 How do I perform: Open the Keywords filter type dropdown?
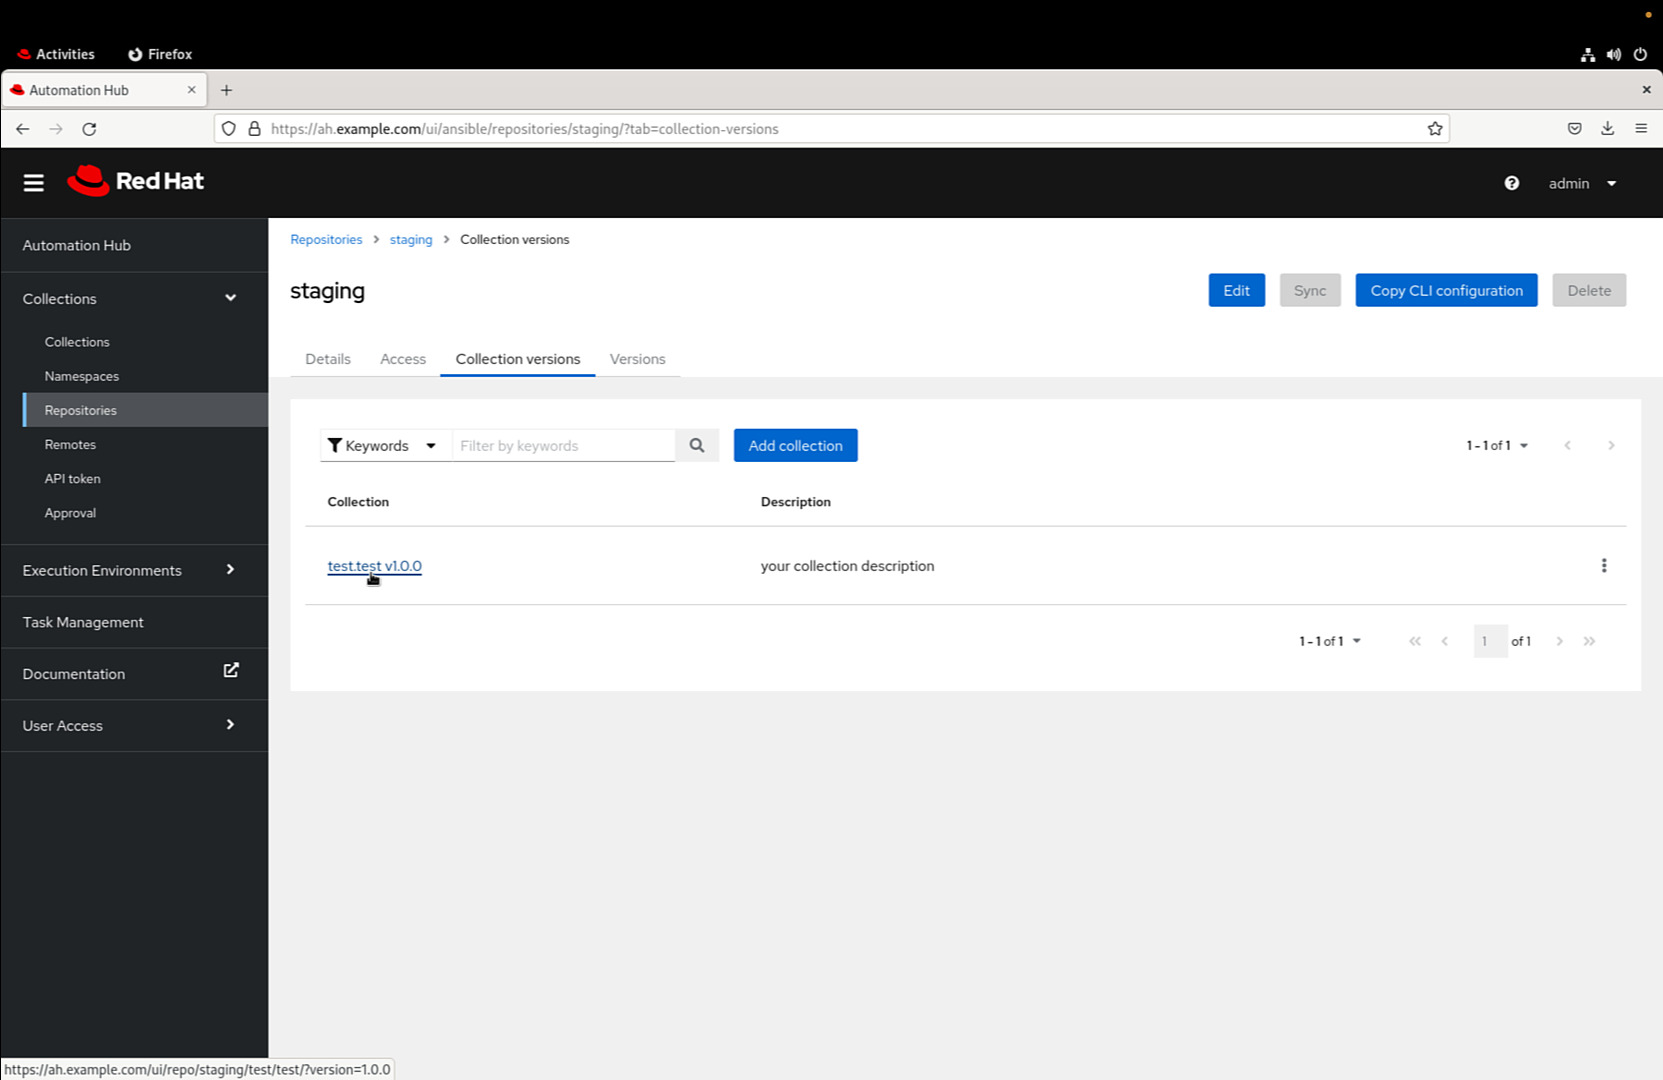(x=385, y=445)
